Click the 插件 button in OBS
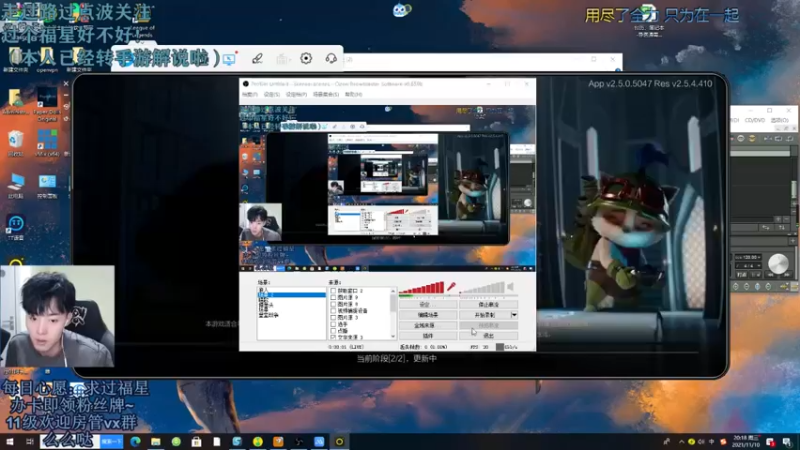The image size is (800, 450). (x=427, y=336)
